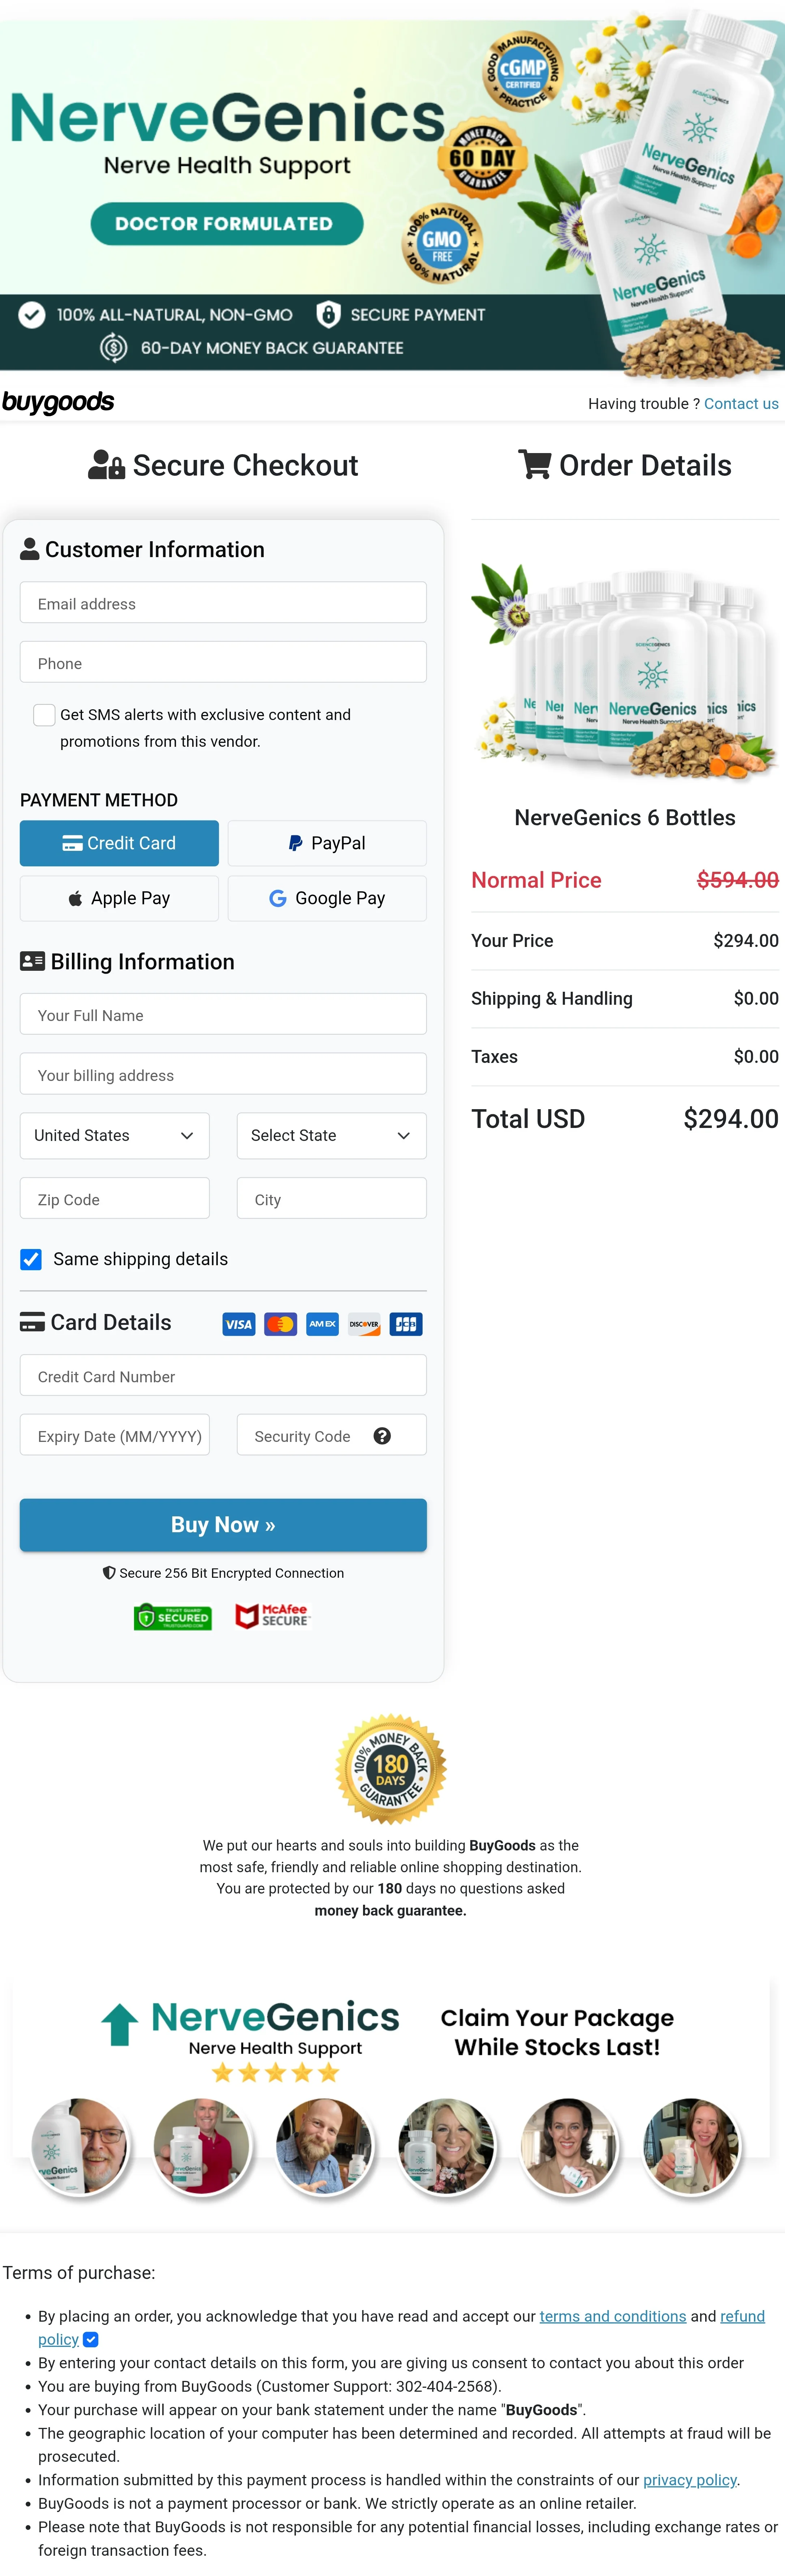785x2576 pixels.
Task: Select Google Pay payment method
Action: tap(327, 899)
